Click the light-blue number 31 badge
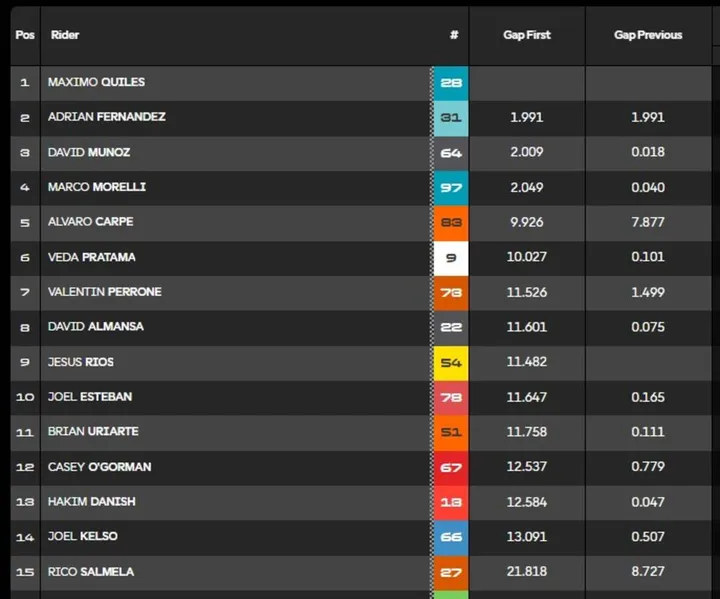 coord(450,118)
